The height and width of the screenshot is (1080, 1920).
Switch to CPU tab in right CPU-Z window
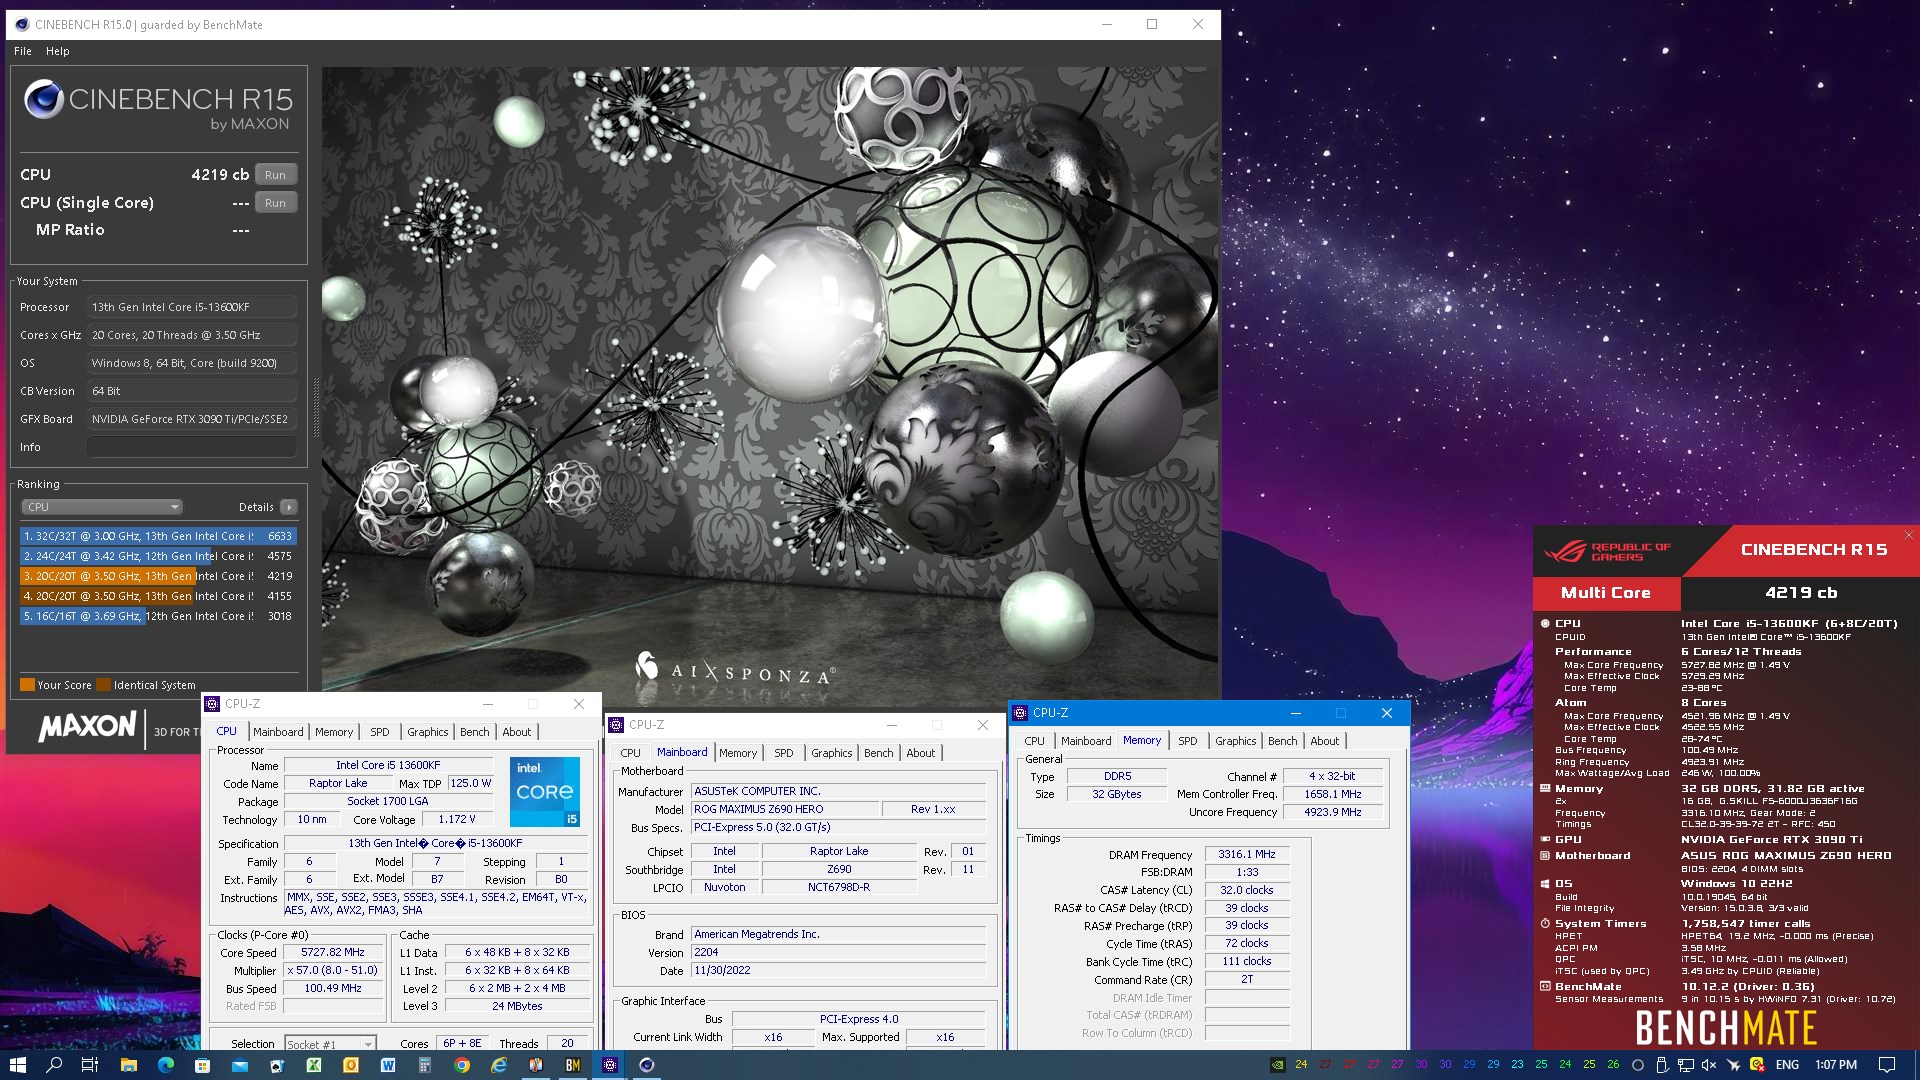pyautogui.click(x=1034, y=741)
